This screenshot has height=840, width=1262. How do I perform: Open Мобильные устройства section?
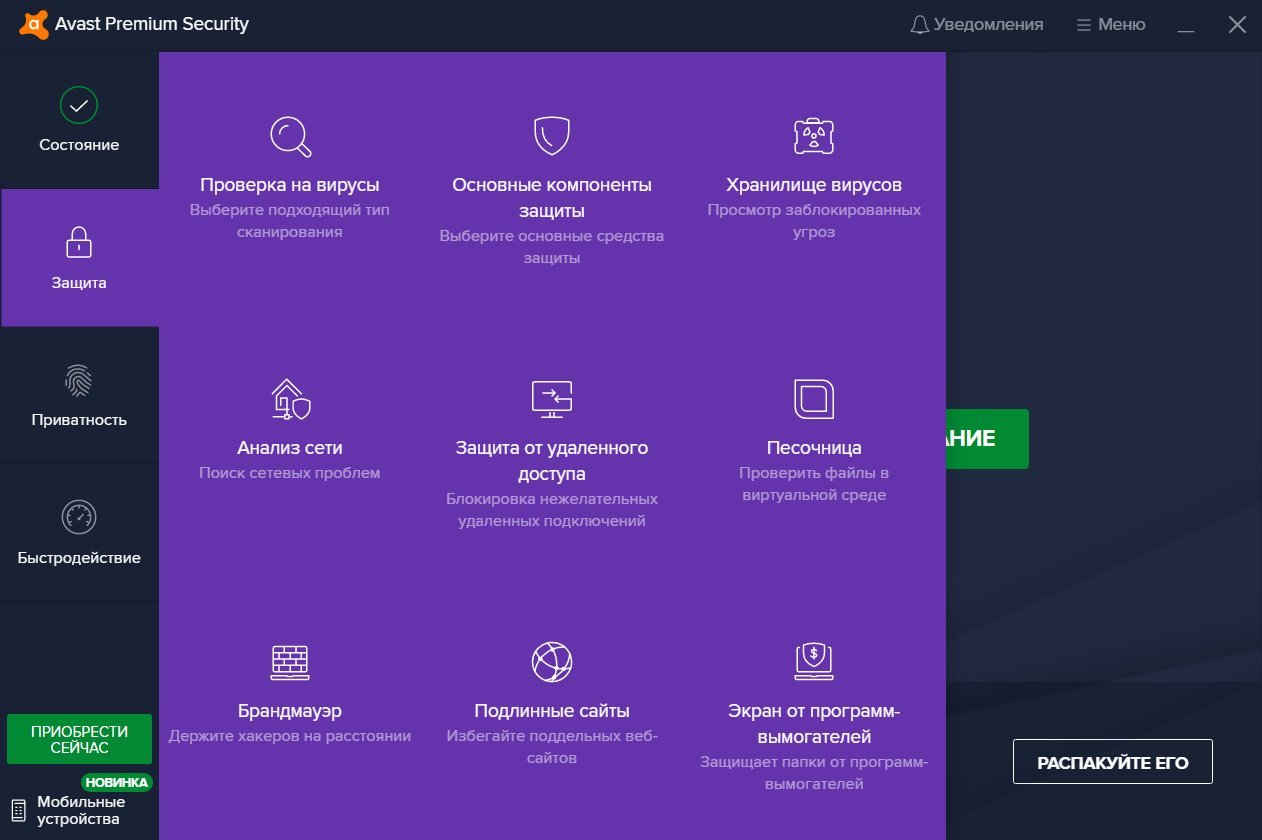[x=80, y=810]
